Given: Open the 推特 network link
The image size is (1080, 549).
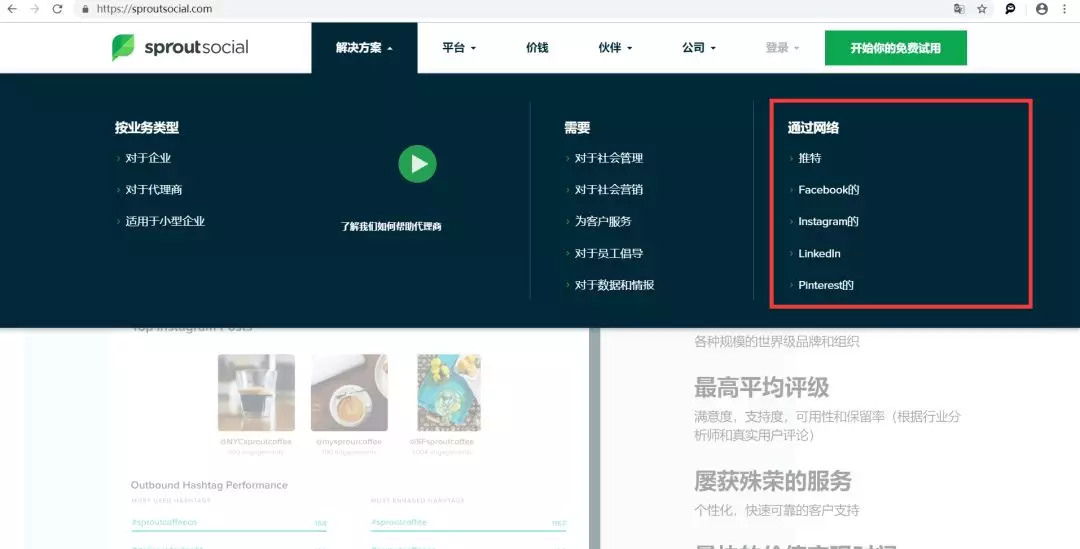Looking at the screenshot, I should (x=809, y=158).
